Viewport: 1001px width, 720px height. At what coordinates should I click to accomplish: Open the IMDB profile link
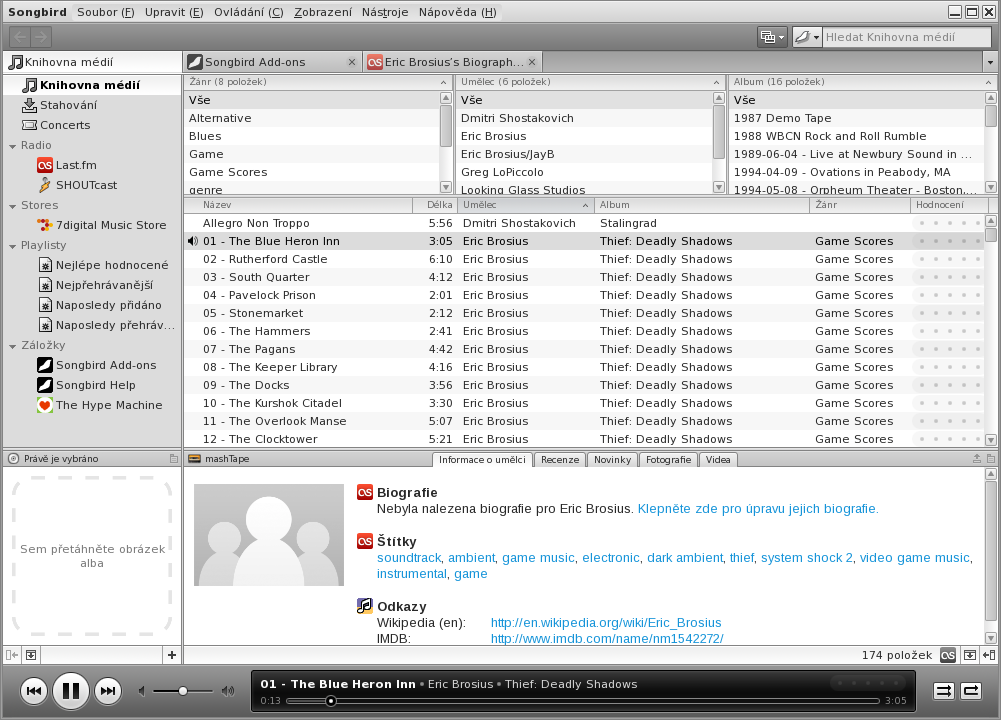click(x=607, y=638)
